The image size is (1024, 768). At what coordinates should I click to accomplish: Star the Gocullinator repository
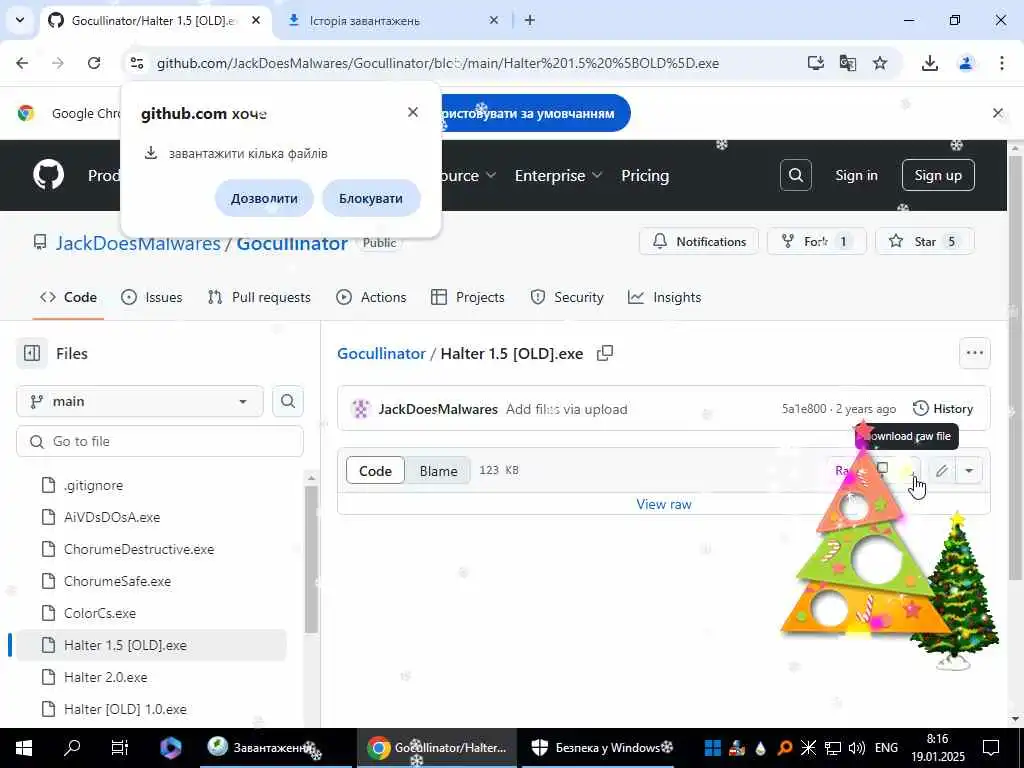tap(925, 241)
